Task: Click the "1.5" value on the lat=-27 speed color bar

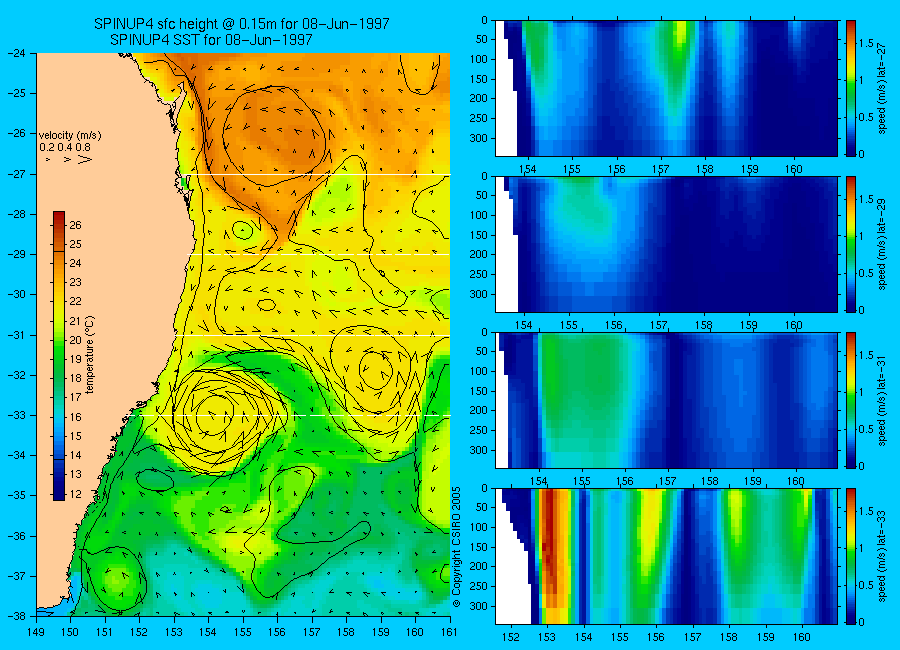Action: pos(867,43)
